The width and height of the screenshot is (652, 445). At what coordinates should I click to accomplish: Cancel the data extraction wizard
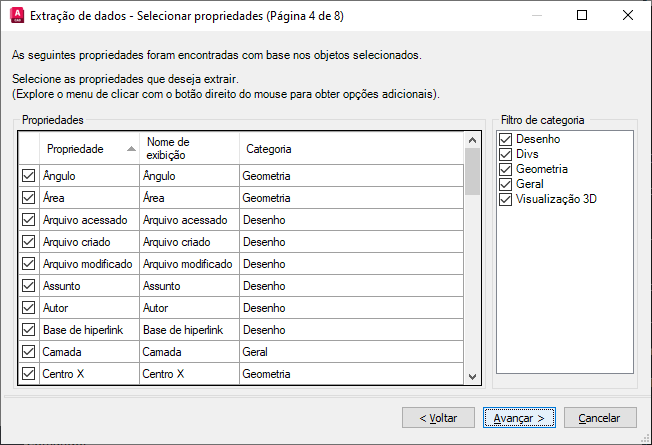600,418
